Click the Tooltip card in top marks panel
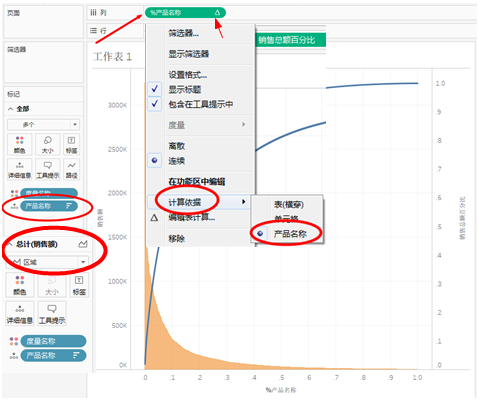The height and width of the screenshot is (400, 479). point(47,169)
